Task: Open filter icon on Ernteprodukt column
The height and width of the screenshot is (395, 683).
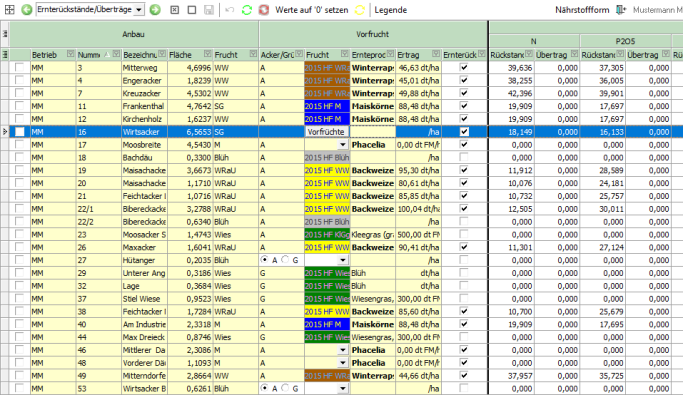Action: 390,54
